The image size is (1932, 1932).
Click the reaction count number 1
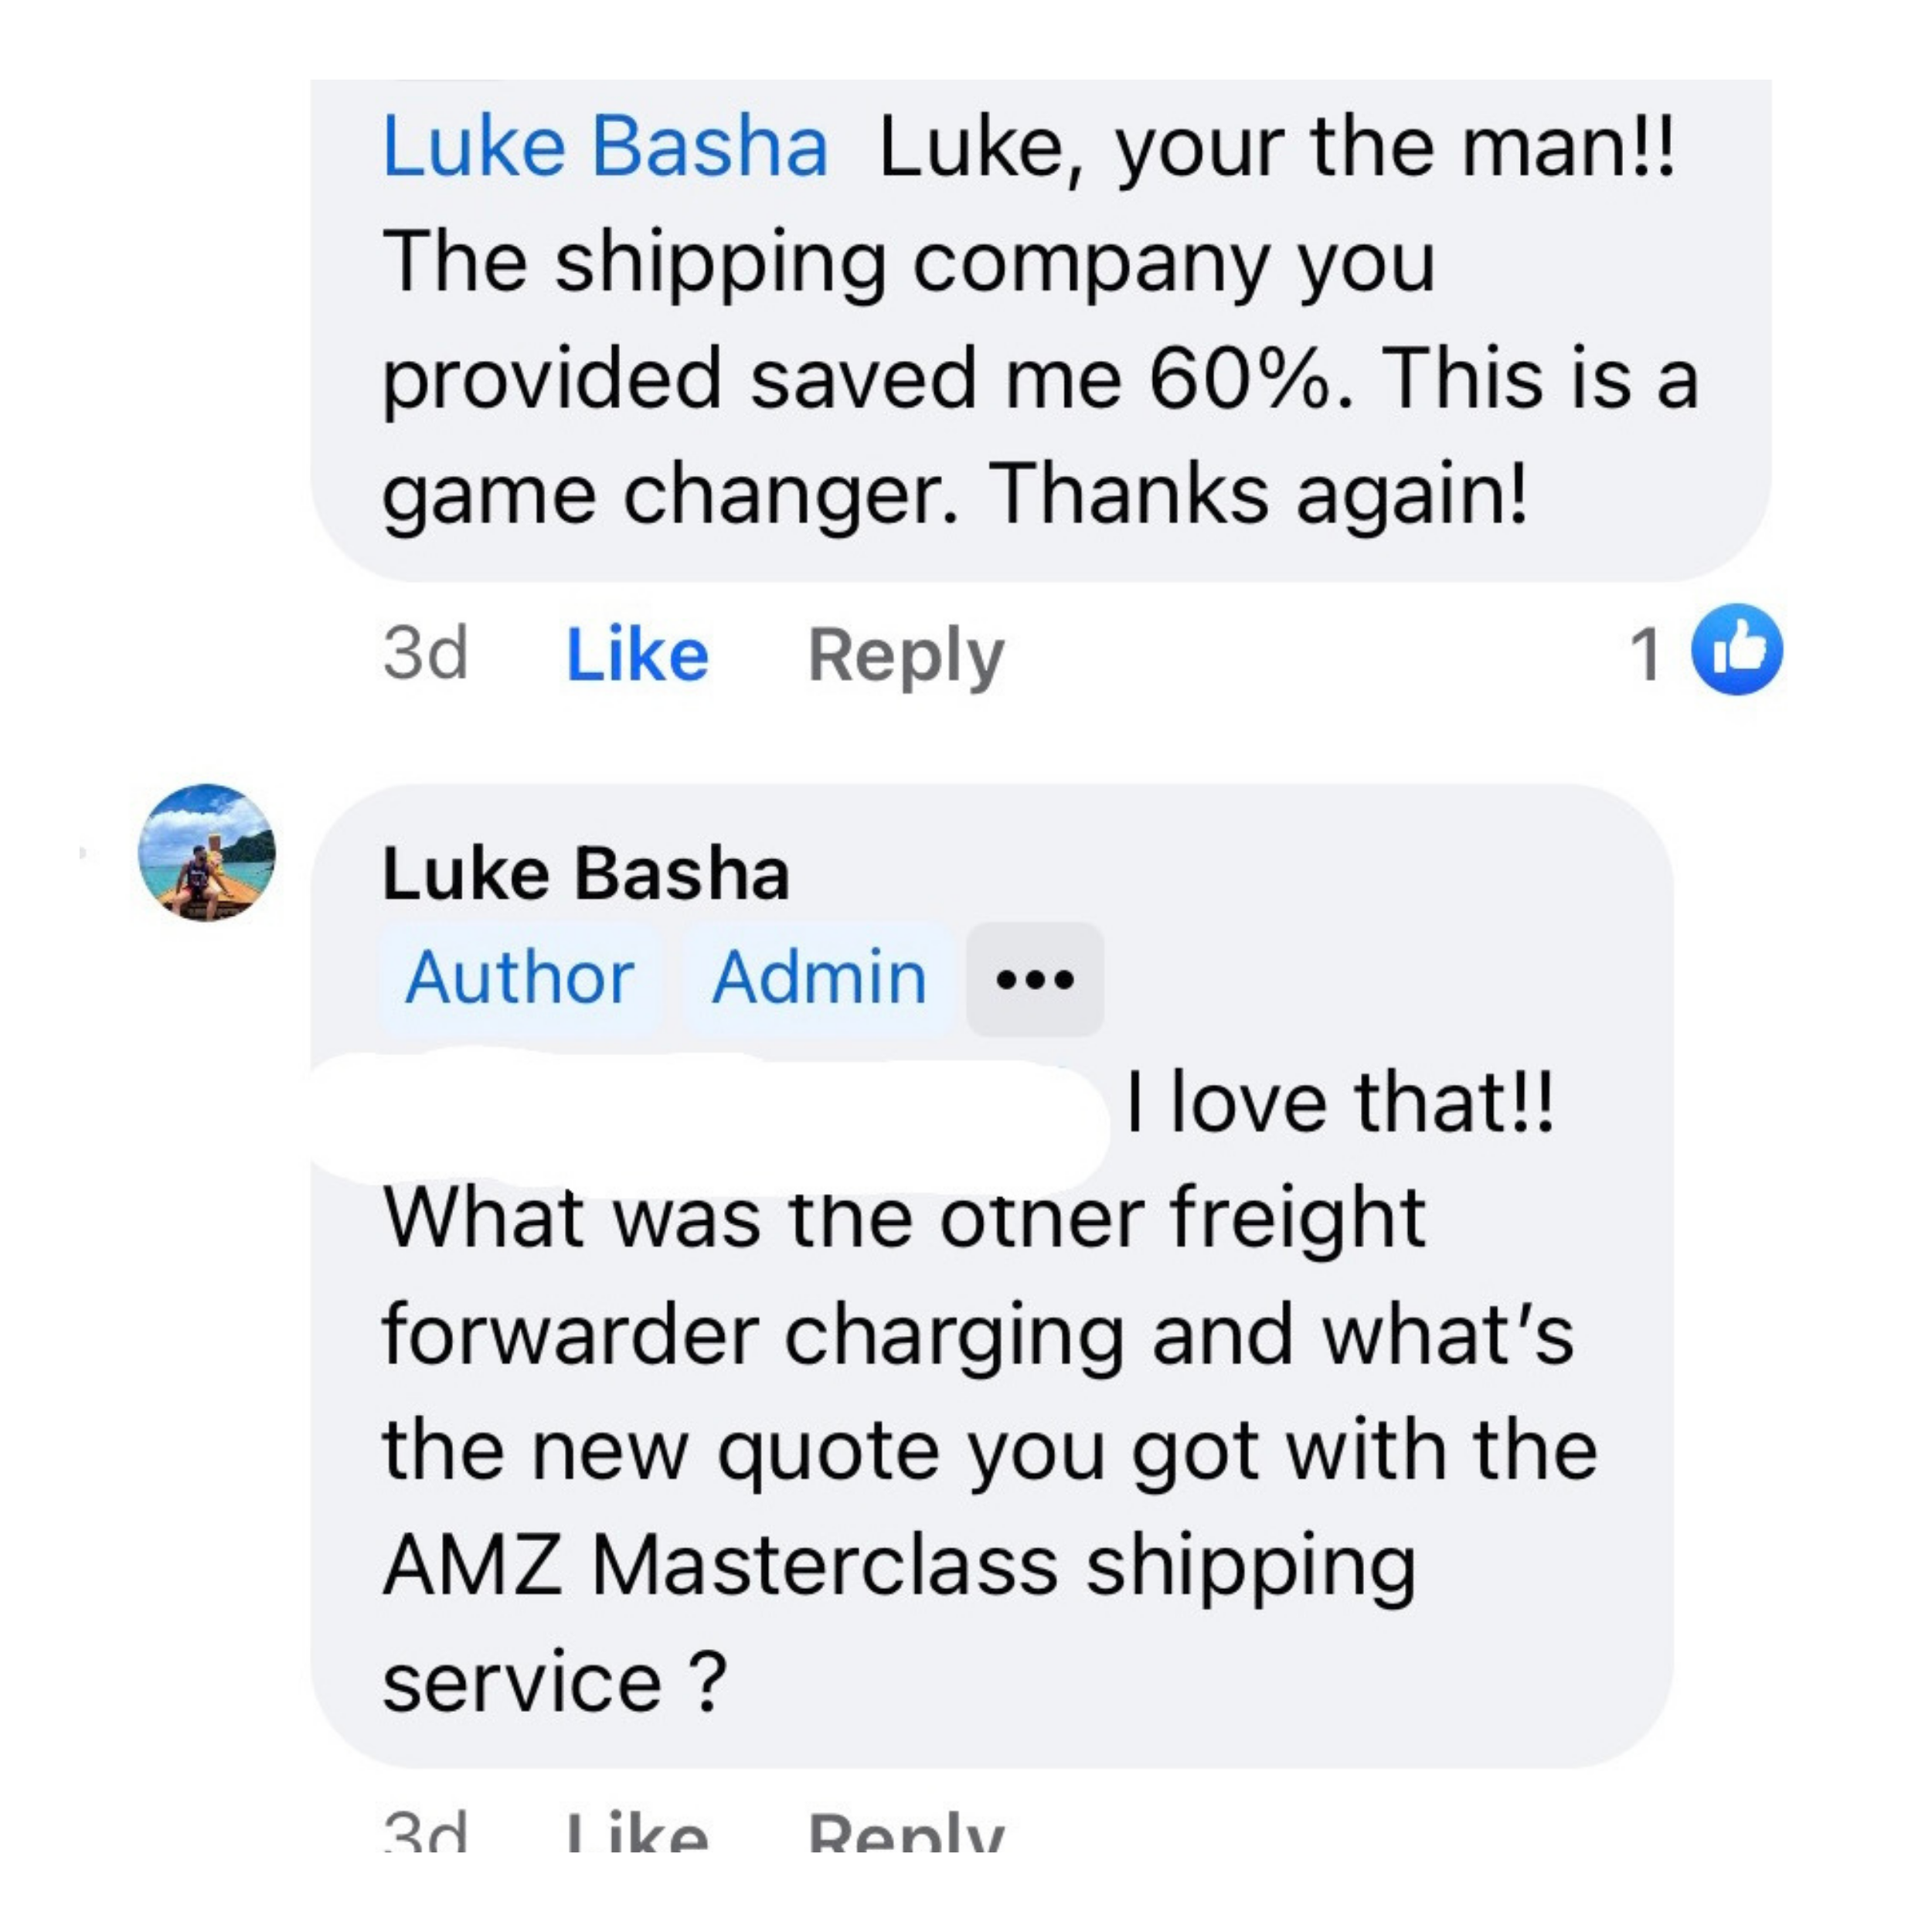1645,655
